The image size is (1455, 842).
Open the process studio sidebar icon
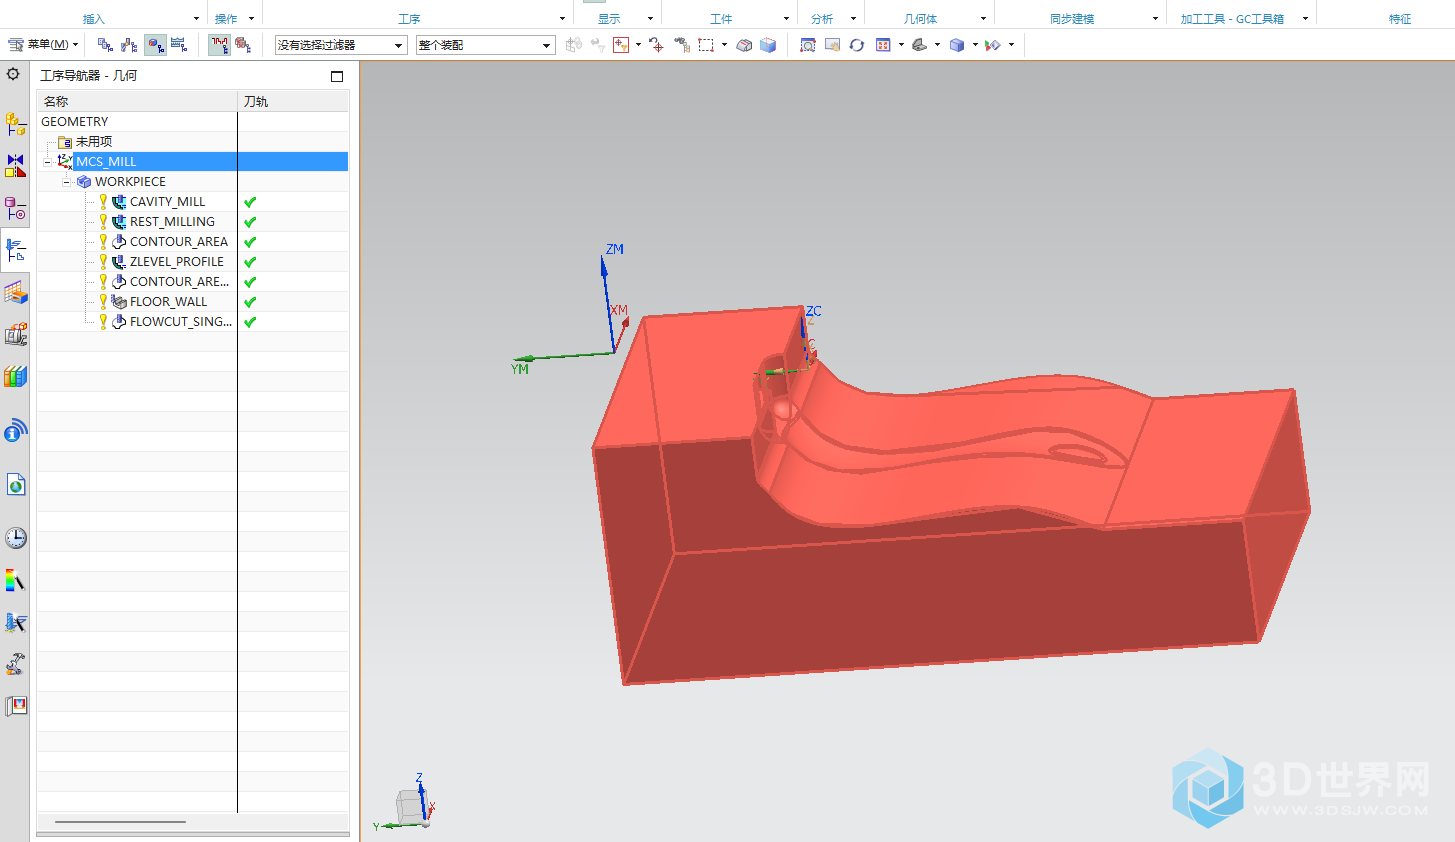tap(15, 622)
